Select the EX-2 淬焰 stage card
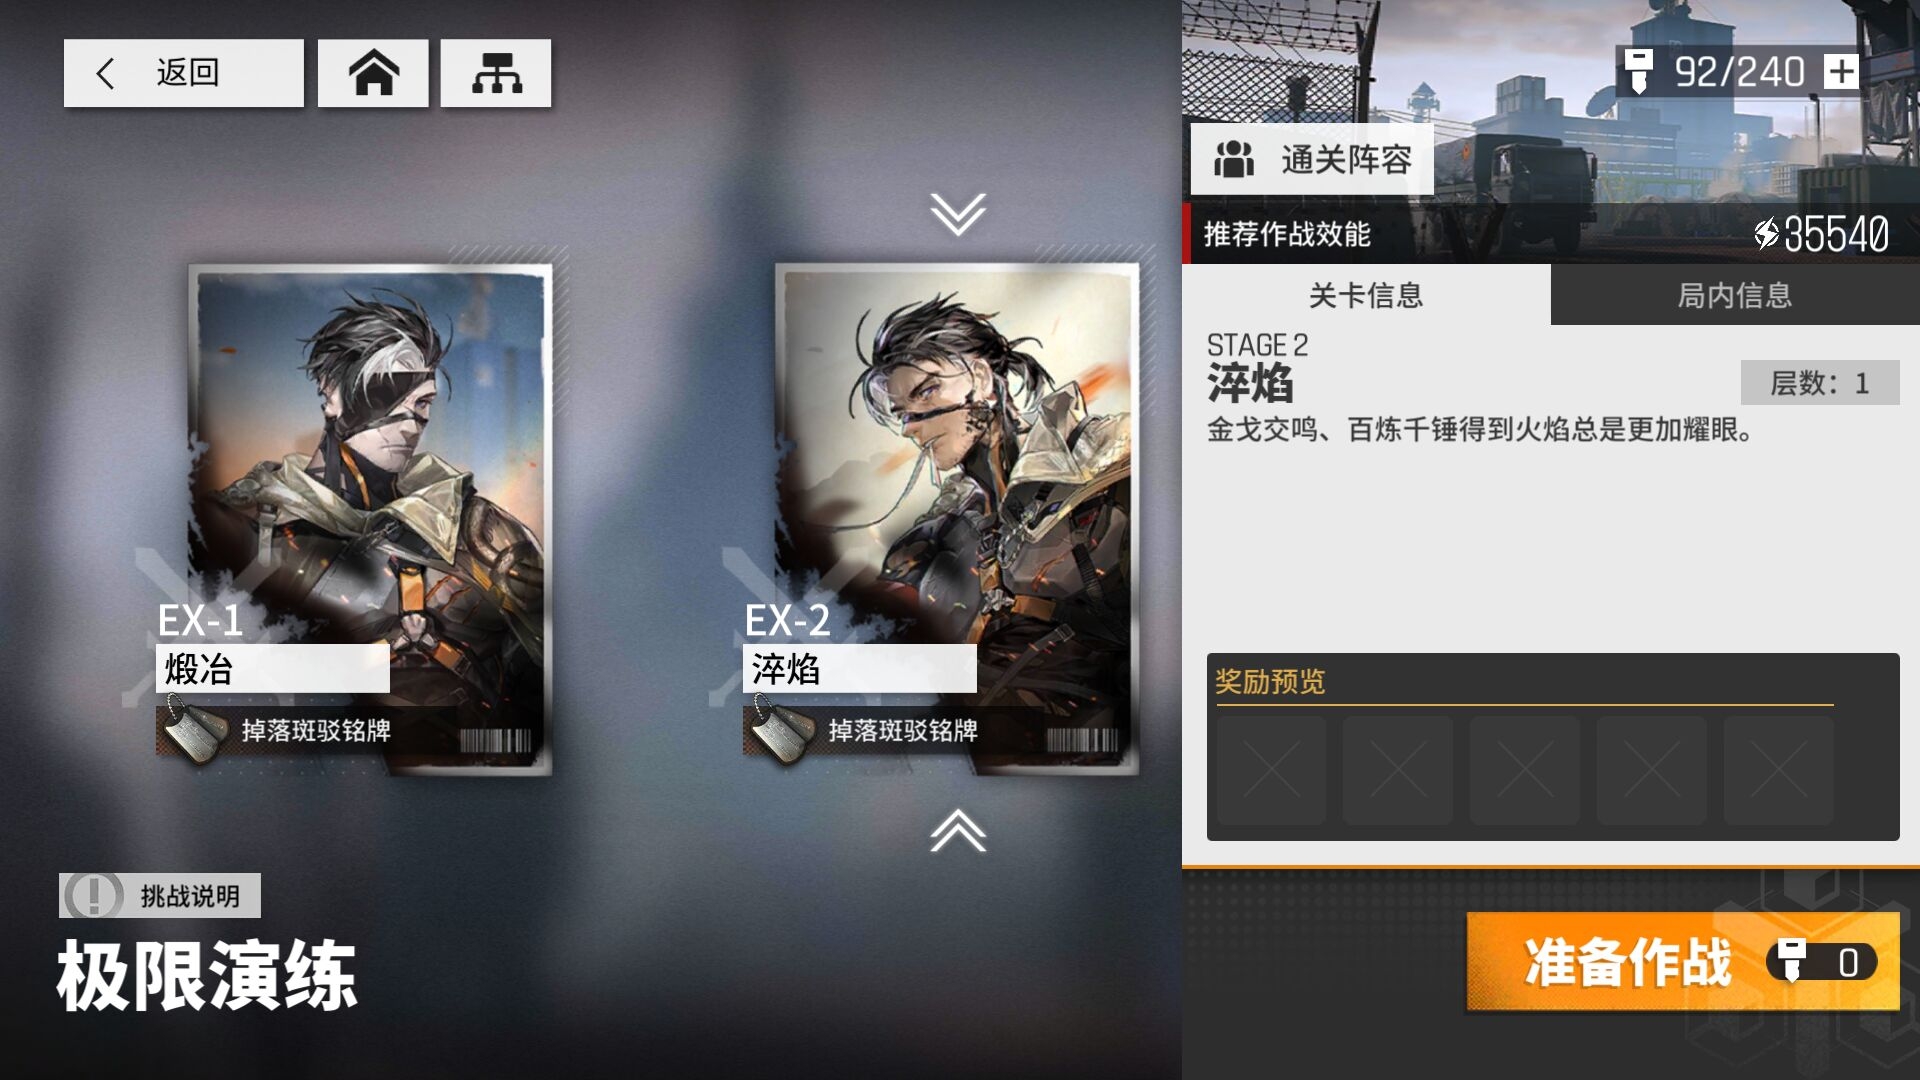1920x1080 pixels. pos(957,520)
